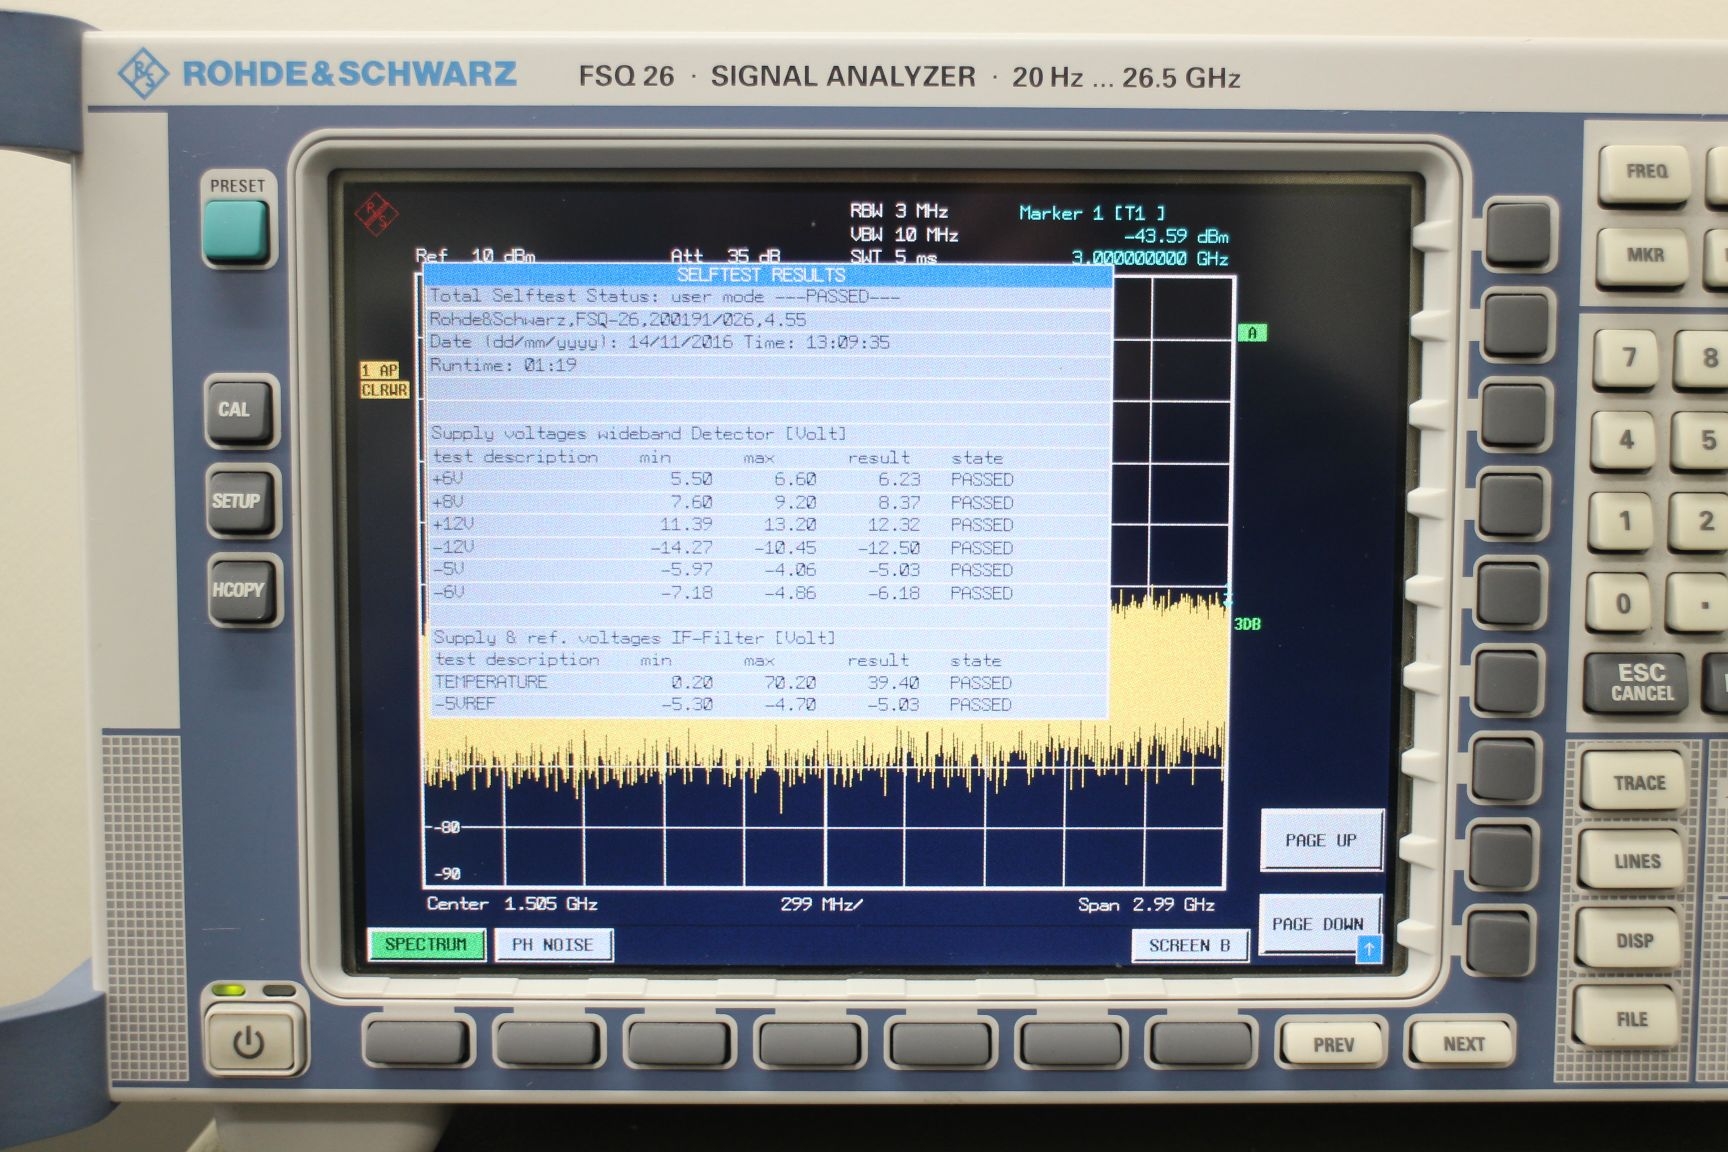1728x1152 pixels.
Task: Push the top unlabeled softkey right of screen
Action: point(1518,234)
